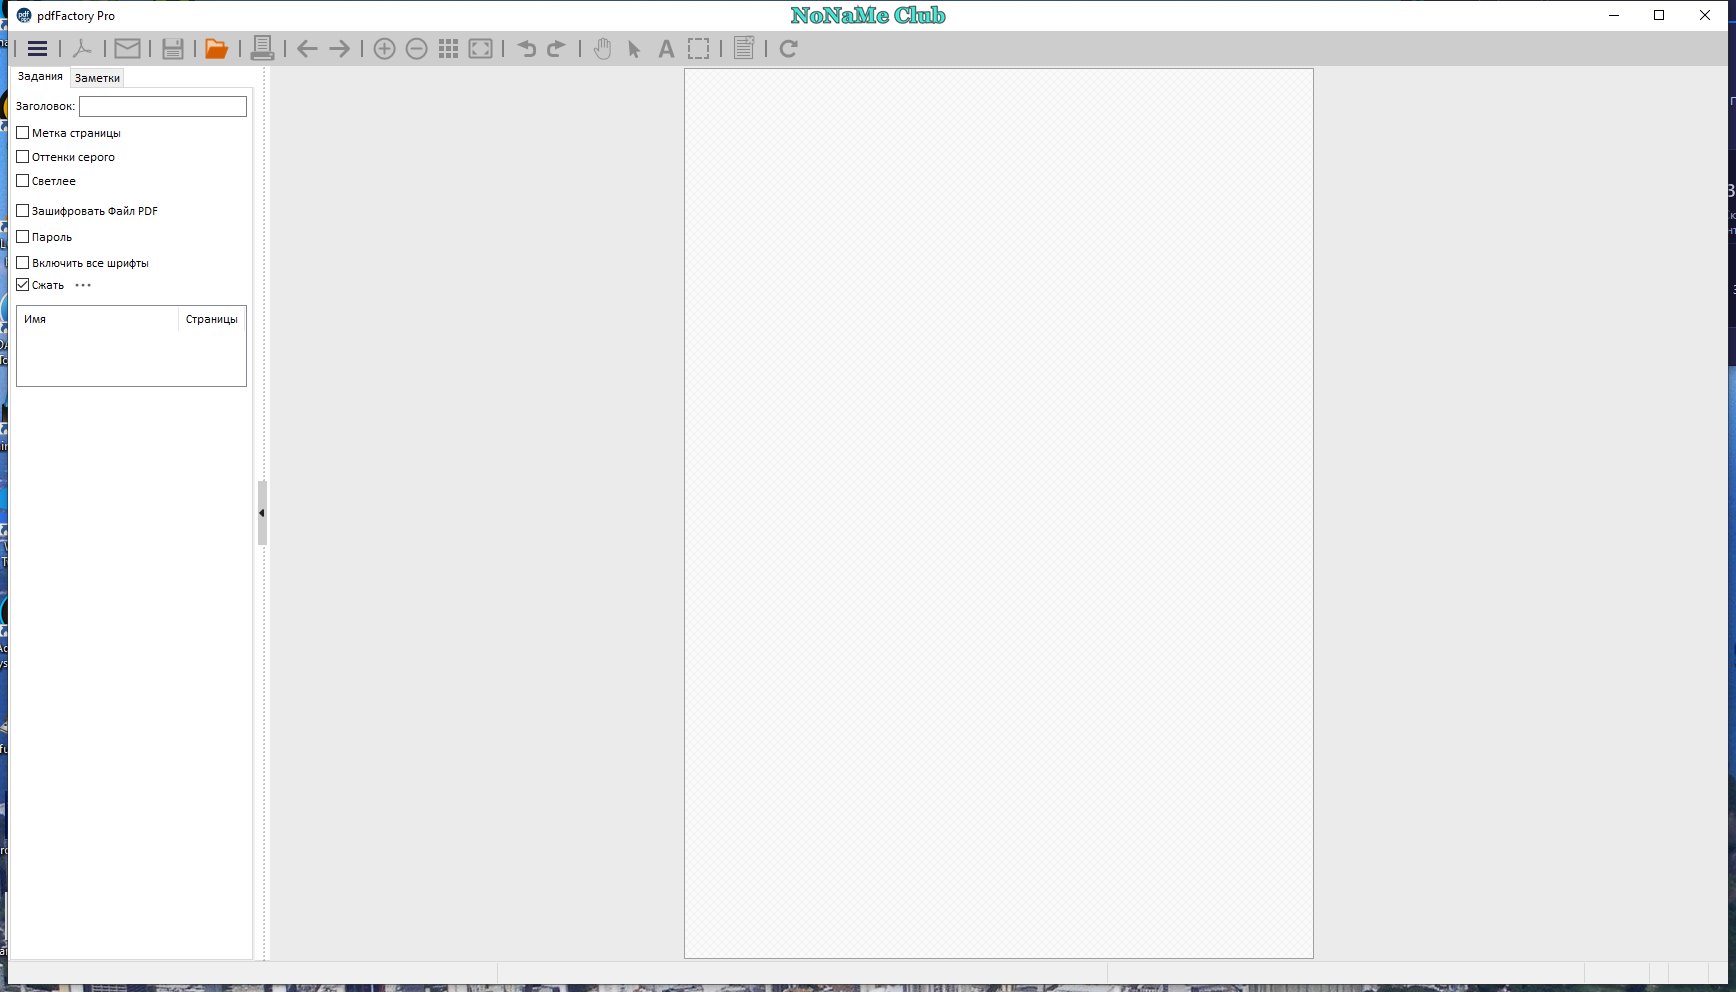Click the redo arrow icon
1736x992 pixels.
pyautogui.click(x=557, y=48)
